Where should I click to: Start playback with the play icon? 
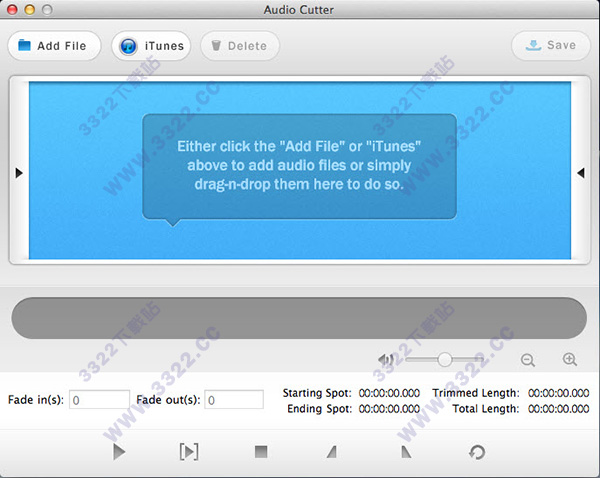[x=119, y=452]
